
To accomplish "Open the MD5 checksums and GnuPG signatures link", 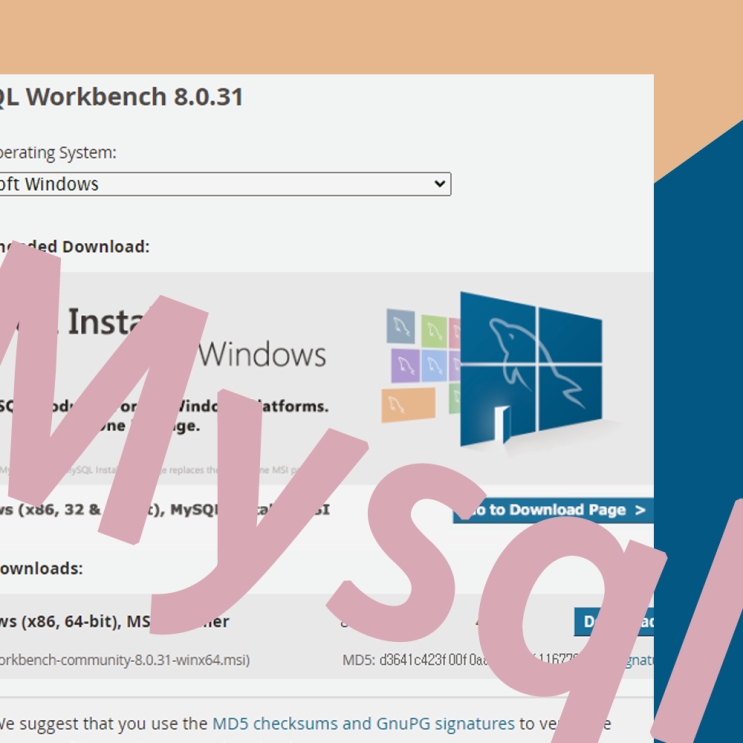I will point(363,724).
